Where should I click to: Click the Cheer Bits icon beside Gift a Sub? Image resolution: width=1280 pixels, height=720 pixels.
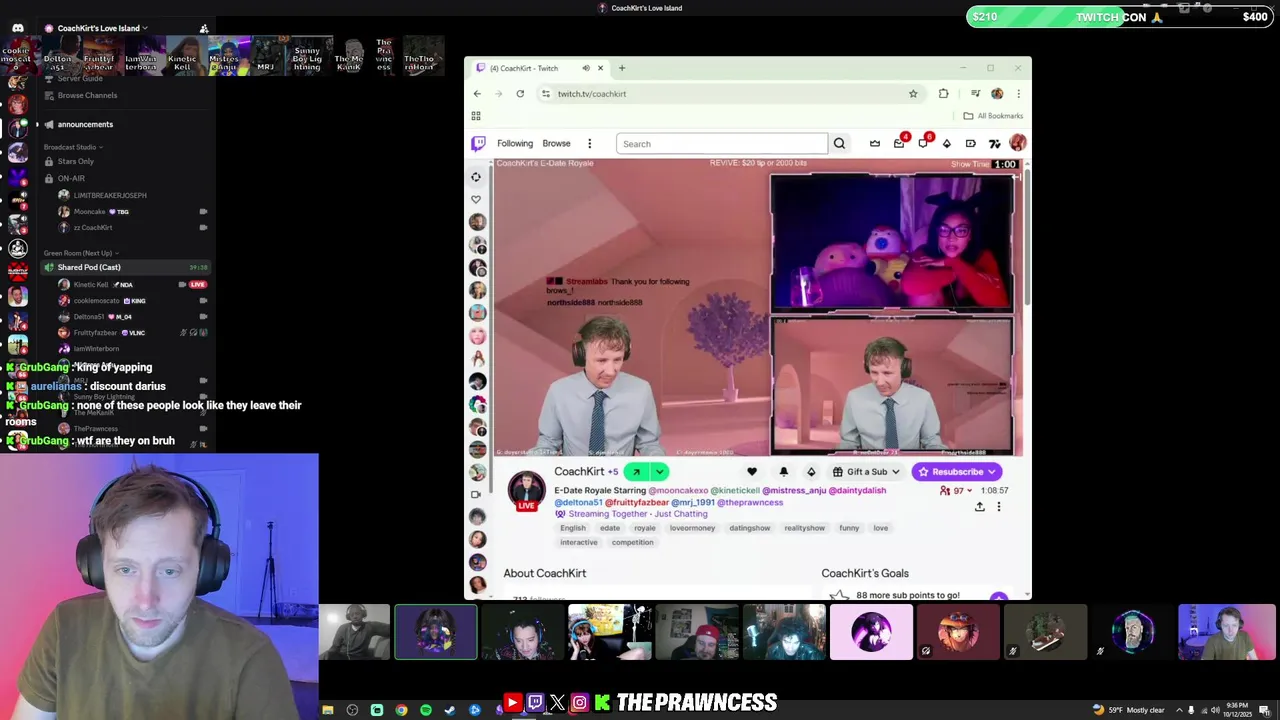811,472
